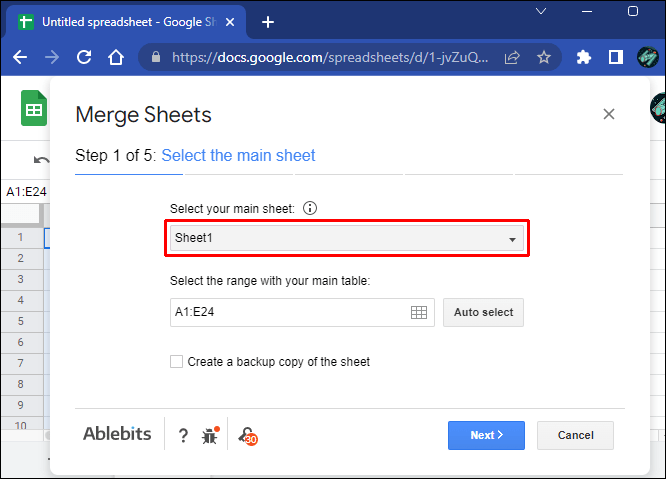The height and width of the screenshot is (479, 666).
Task: Bookmark this page with the star icon
Action: (544, 58)
